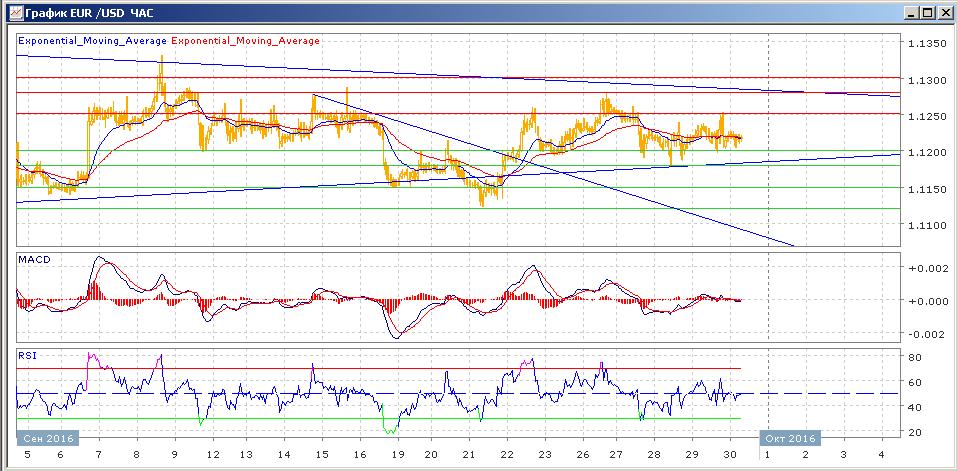957x471 pixels.
Task: Click the chart window icon in title bar
Action: [15, 12]
